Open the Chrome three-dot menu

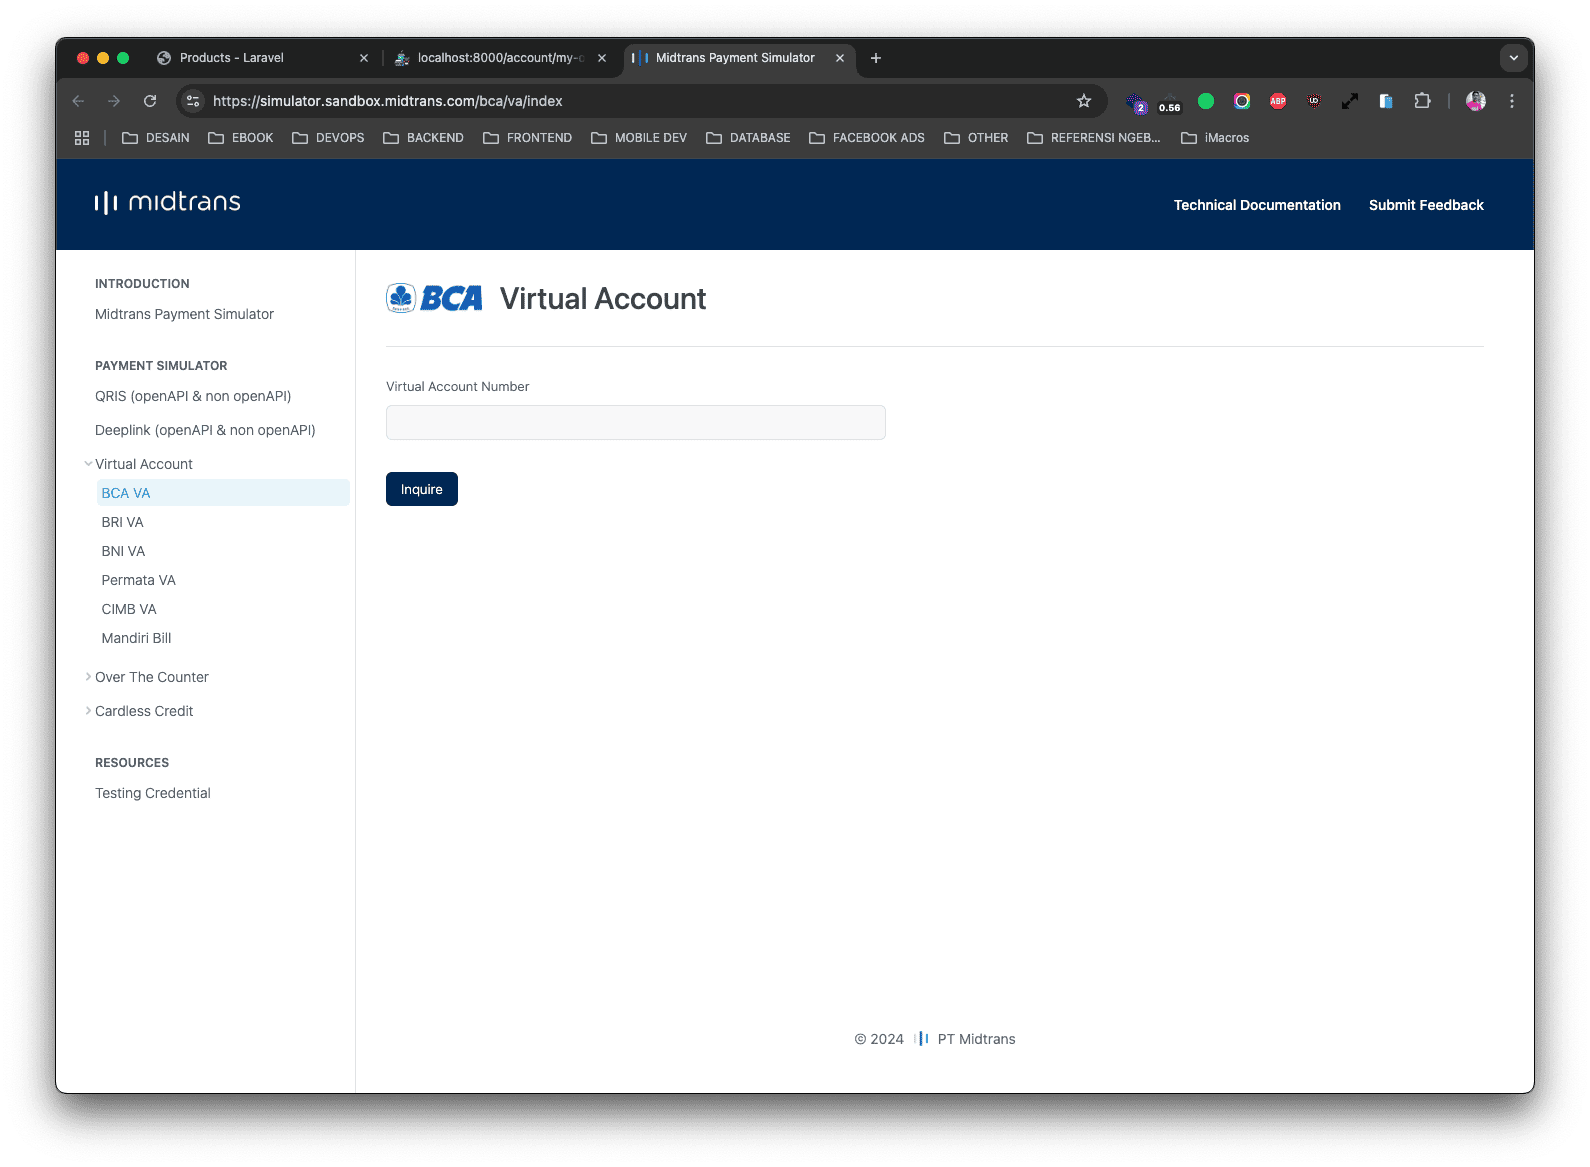point(1512,101)
